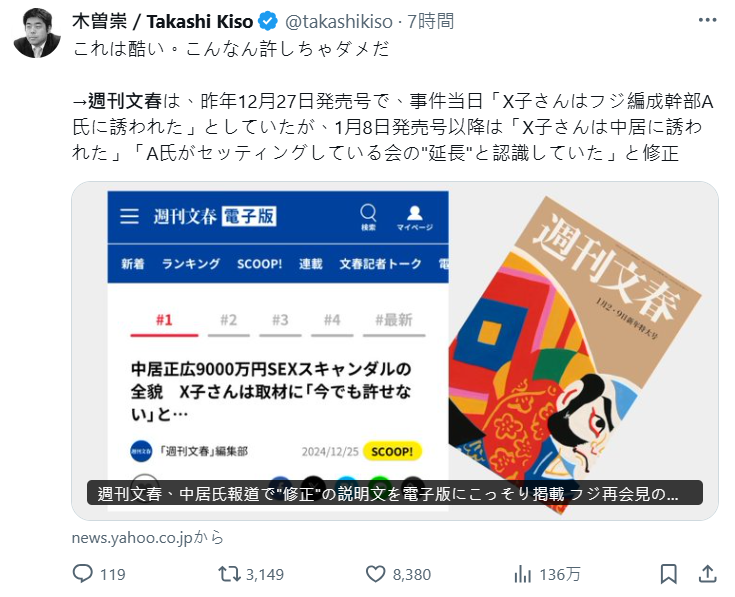Bookmark this tweet
The width and height of the screenshot is (735, 597).
tap(668, 574)
